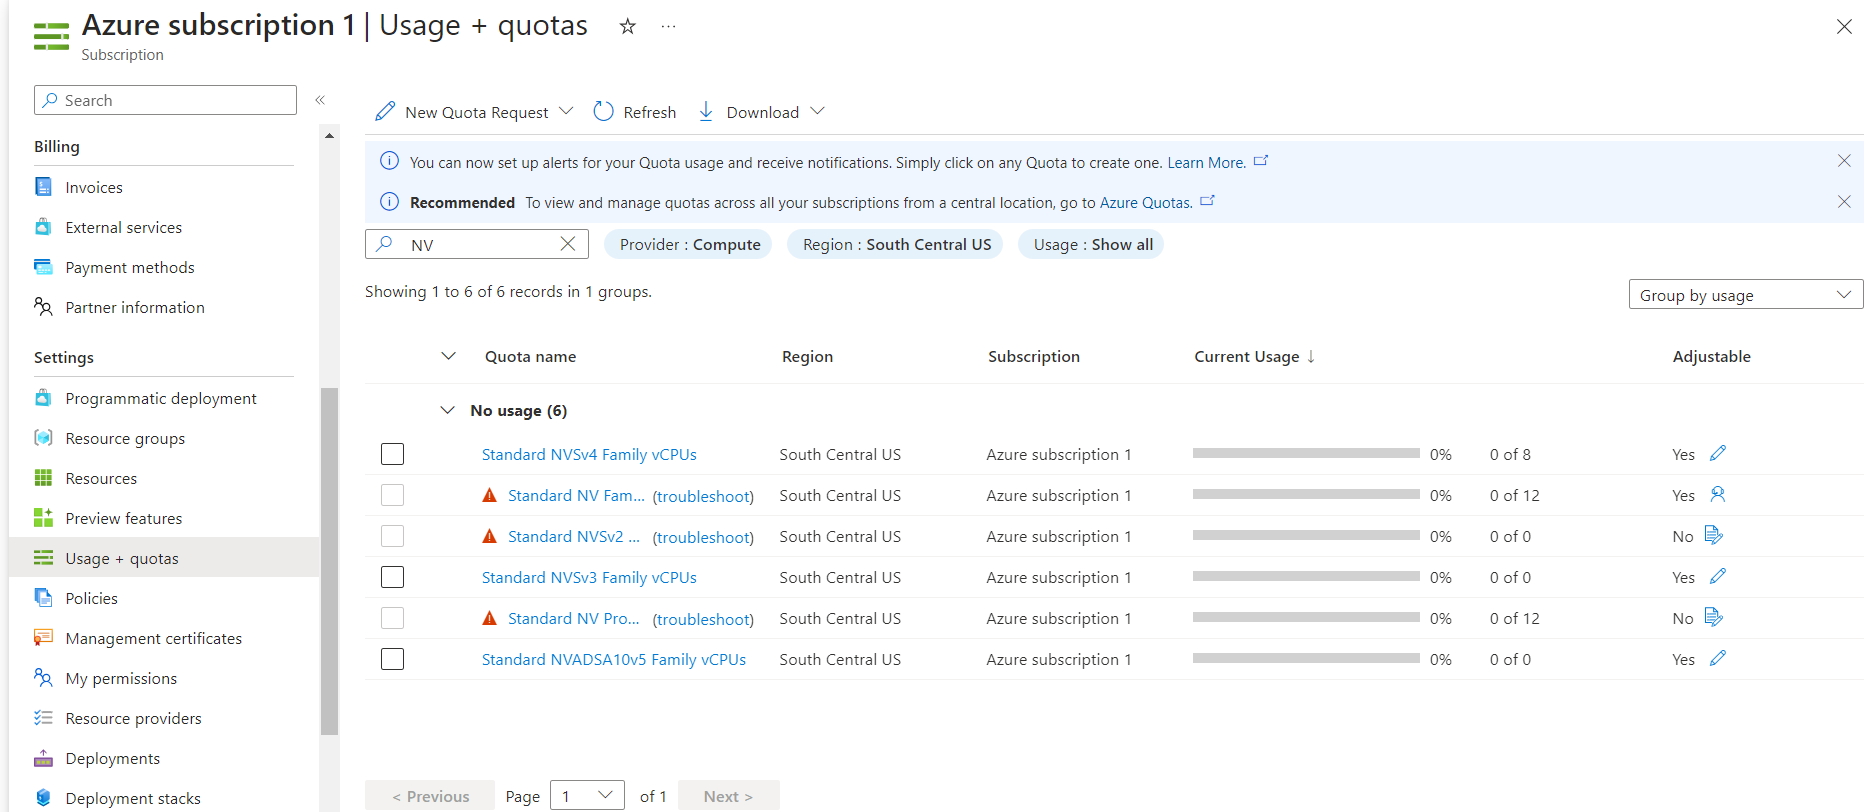Click the Deployments icon
1868x812 pixels.
pos(43,758)
